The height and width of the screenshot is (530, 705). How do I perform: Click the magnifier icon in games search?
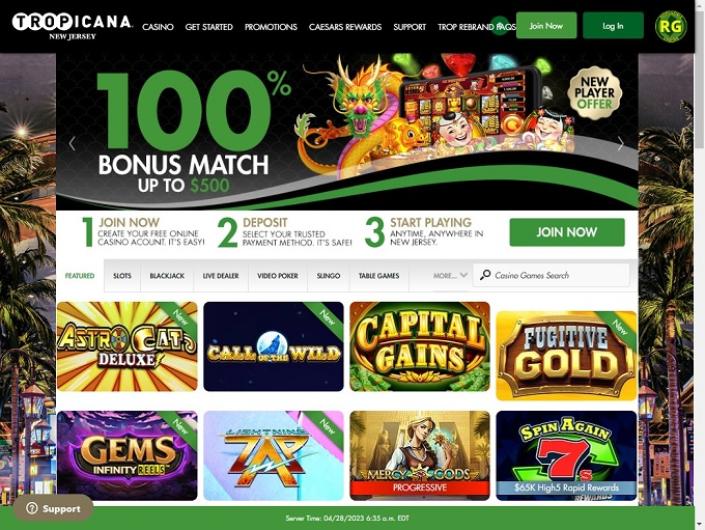(485, 275)
